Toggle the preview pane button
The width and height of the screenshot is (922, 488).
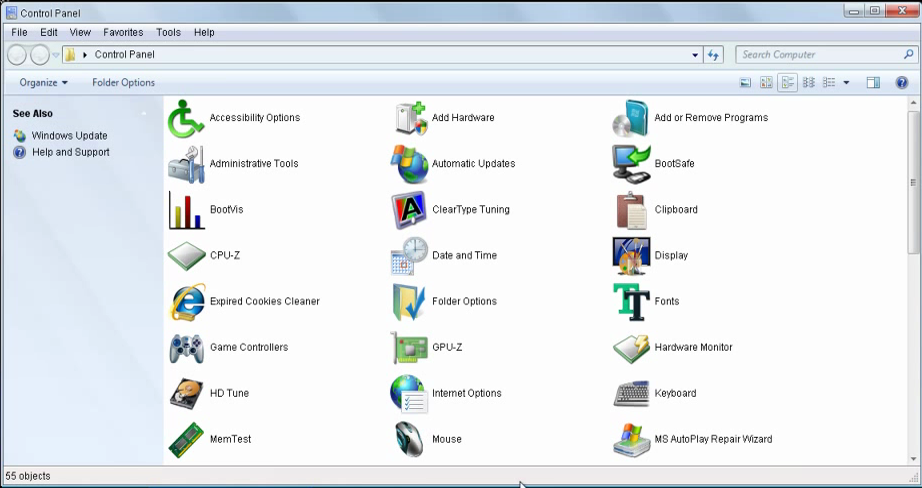(873, 83)
